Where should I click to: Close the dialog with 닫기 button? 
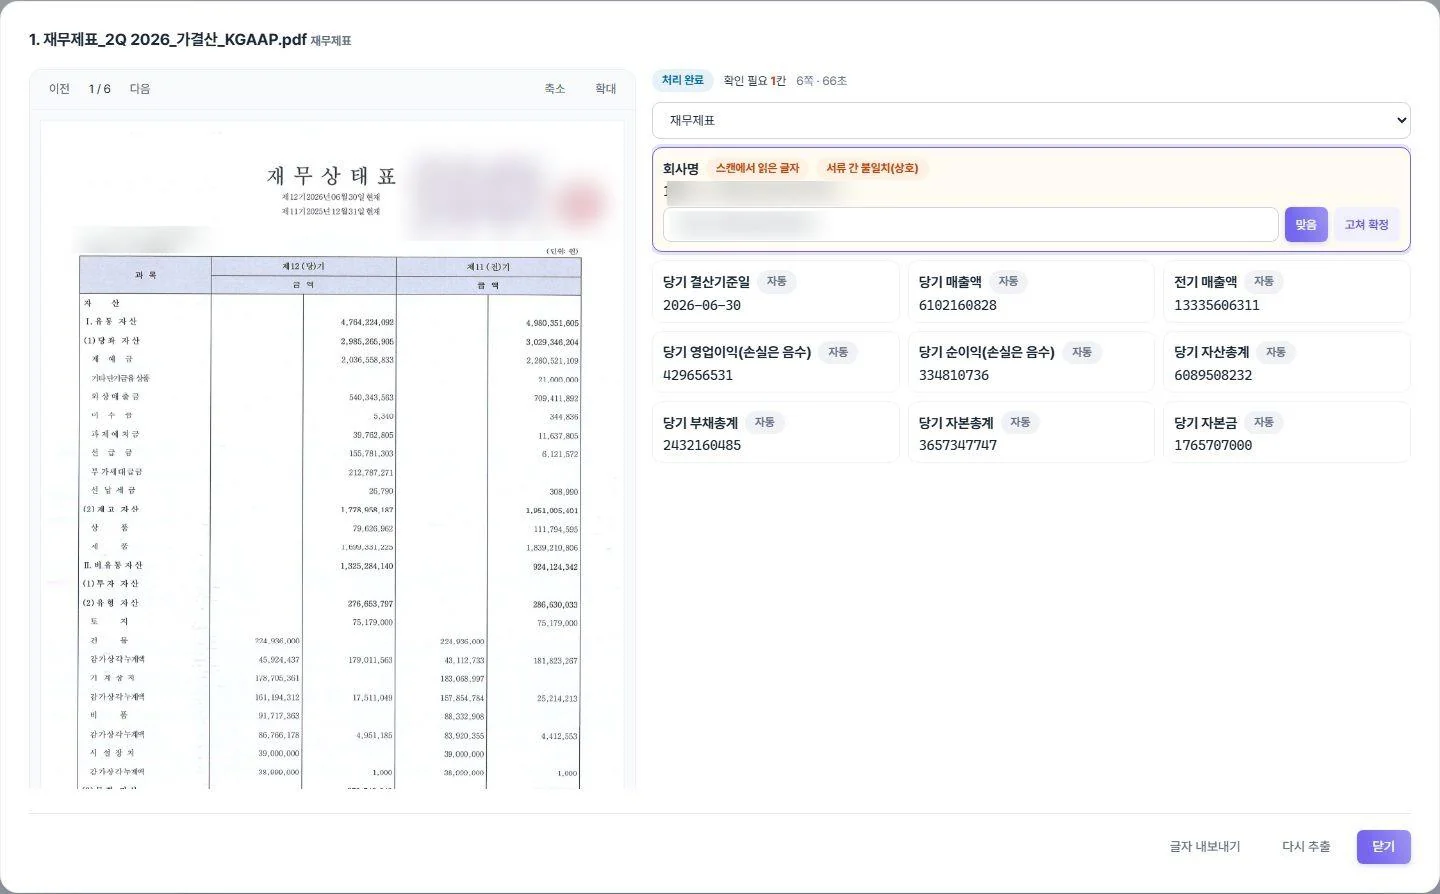[x=1384, y=847]
